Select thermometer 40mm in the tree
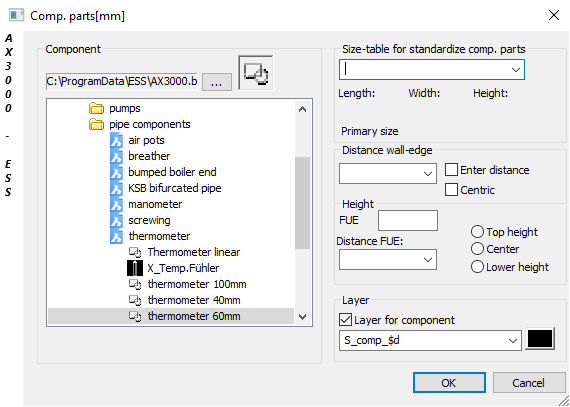The width and height of the screenshot is (570, 407). coord(194,300)
